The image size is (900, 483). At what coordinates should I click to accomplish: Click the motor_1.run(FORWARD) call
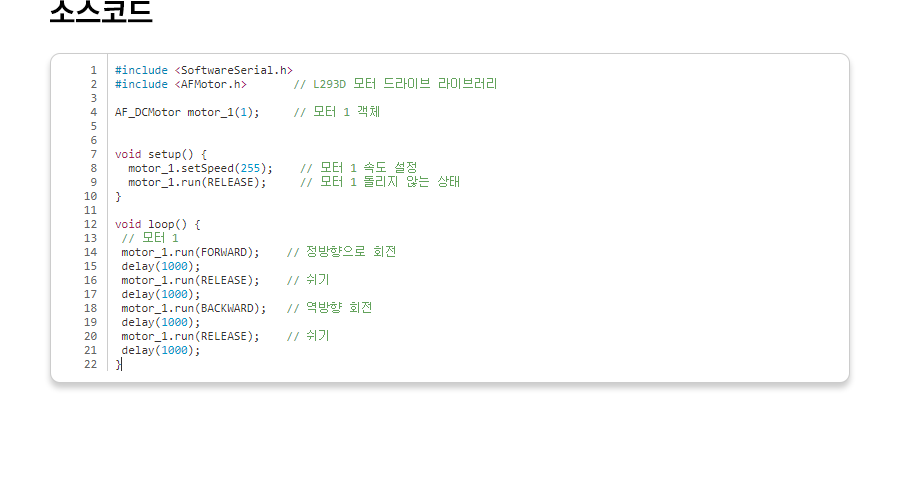tap(190, 252)
